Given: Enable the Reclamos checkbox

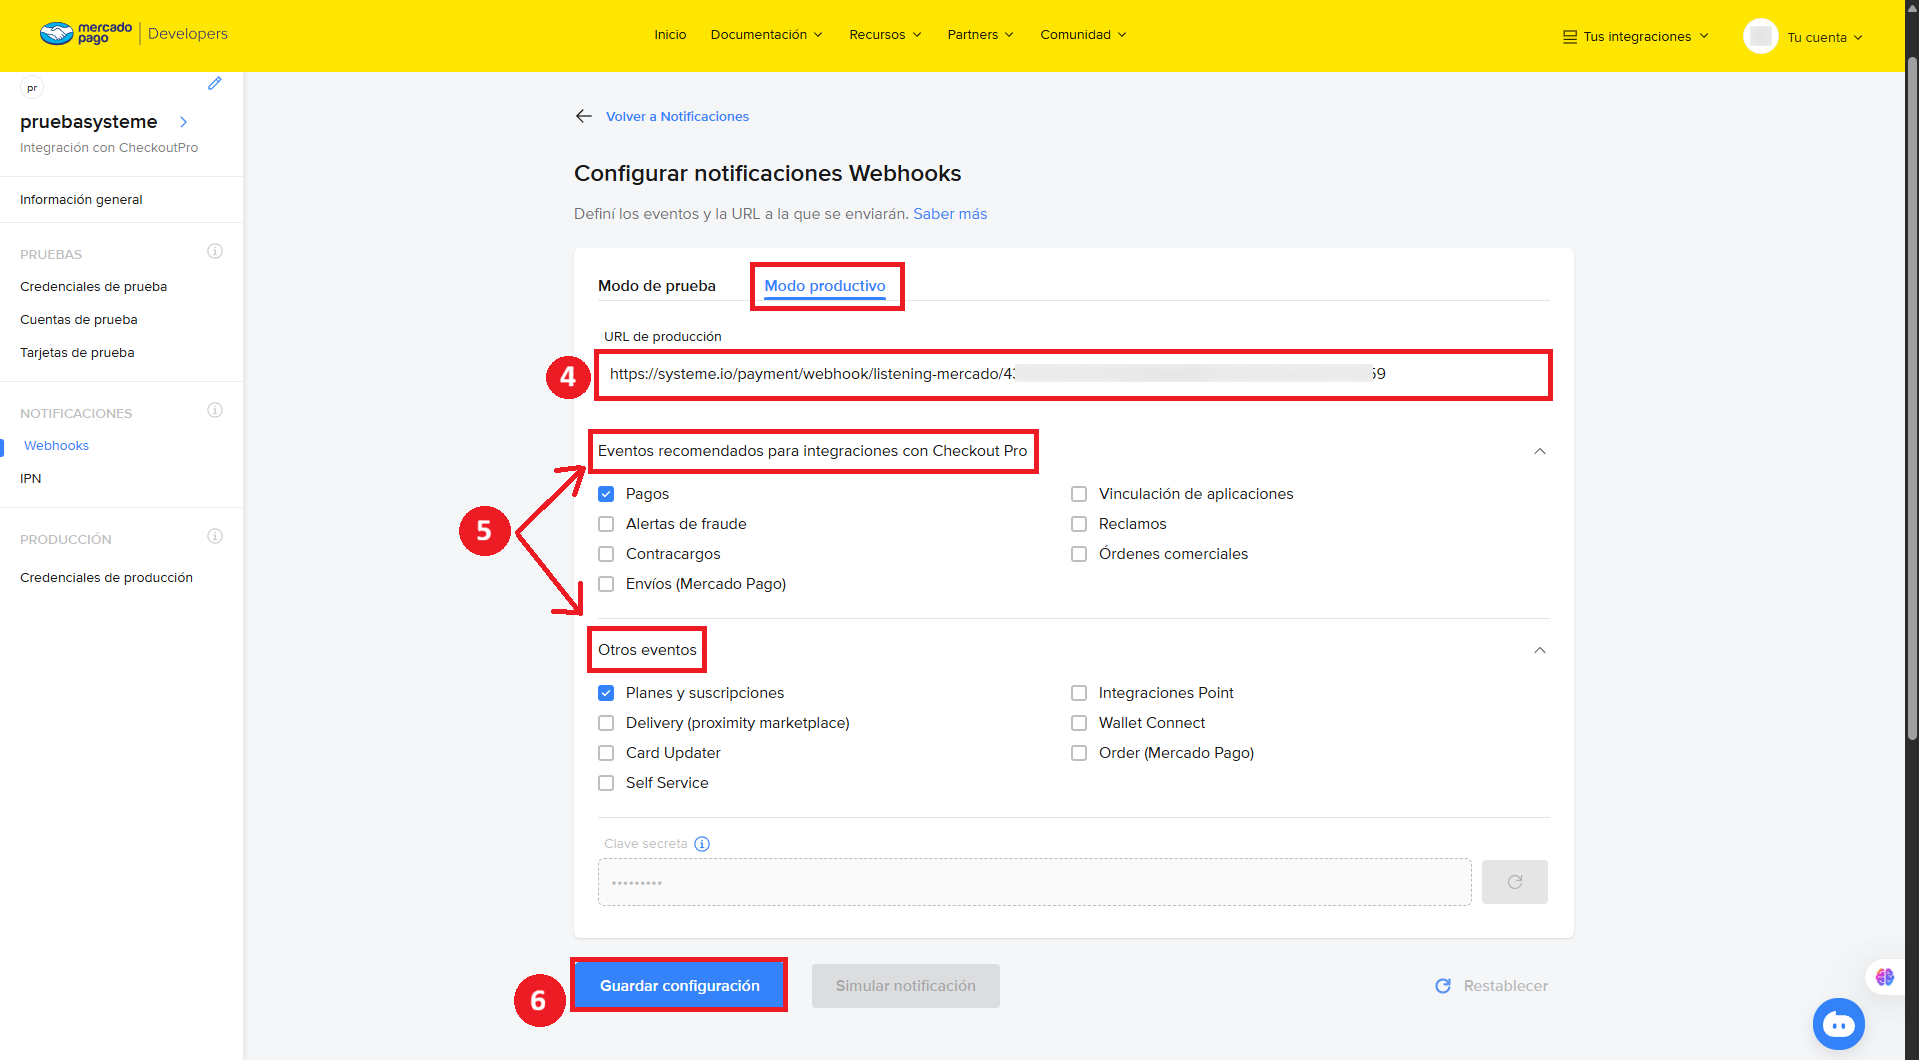Looking at the screenshot, I should click(x=1079, y=524).
